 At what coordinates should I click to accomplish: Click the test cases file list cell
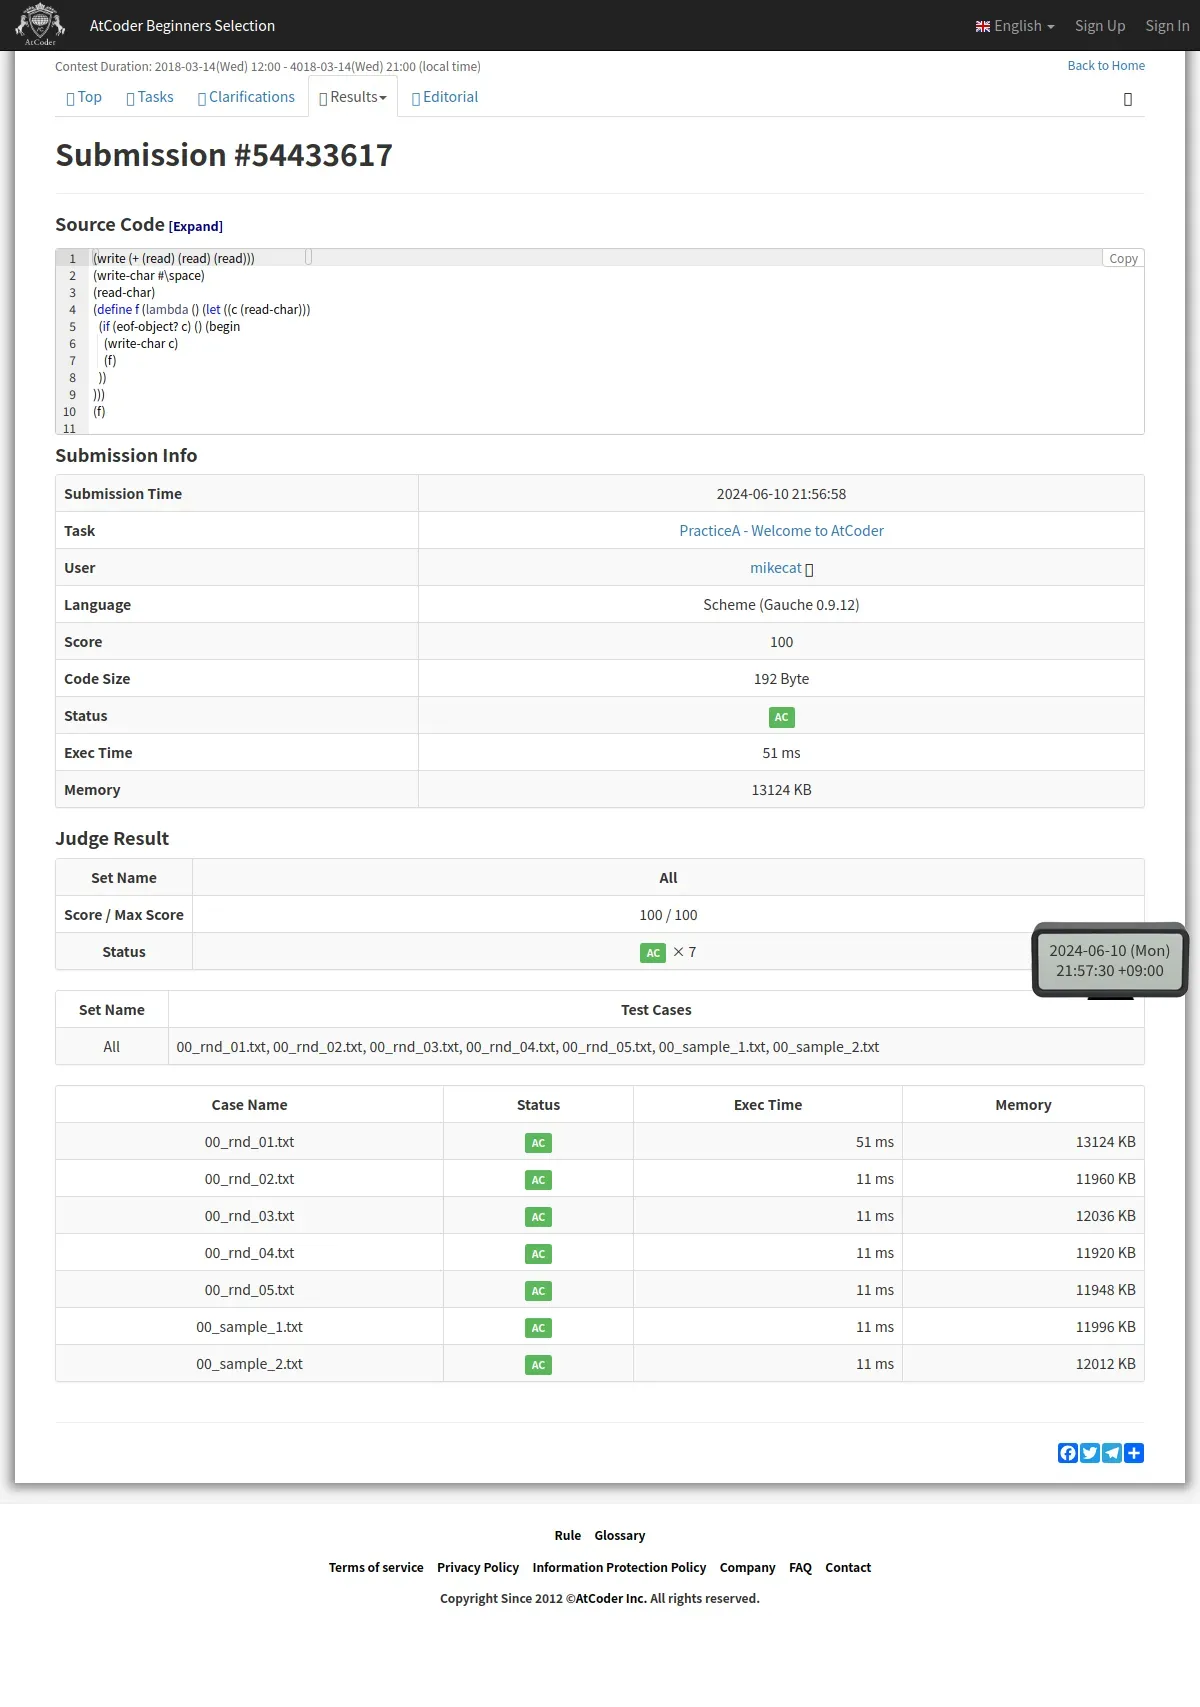(656, 1047)
